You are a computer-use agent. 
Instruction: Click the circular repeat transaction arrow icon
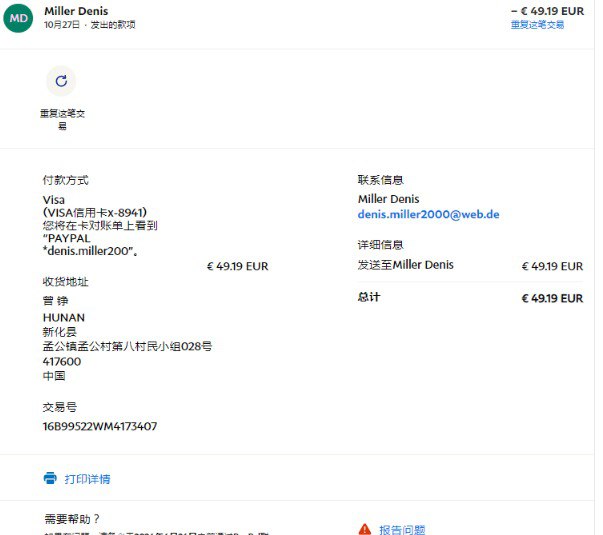point(61,81)
